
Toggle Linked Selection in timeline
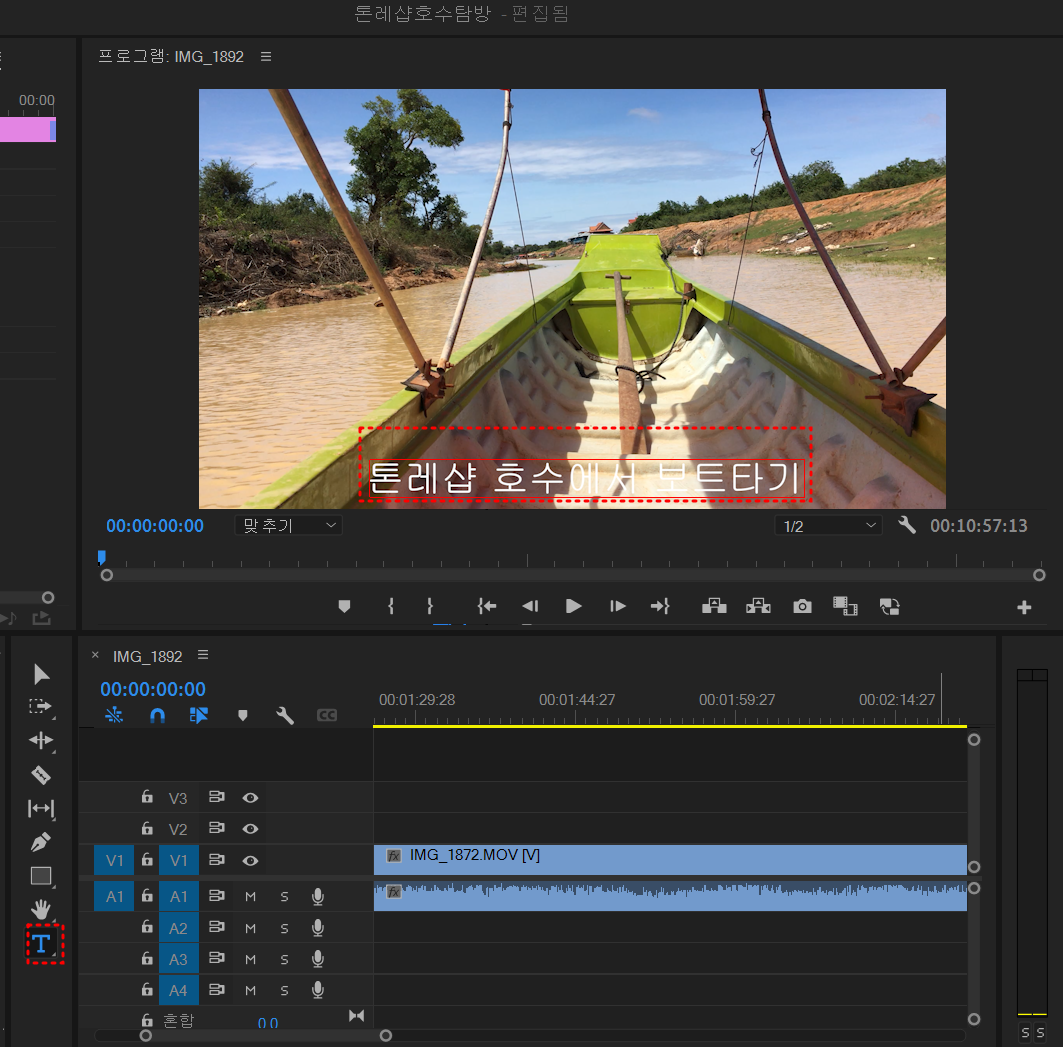[199, 715]
